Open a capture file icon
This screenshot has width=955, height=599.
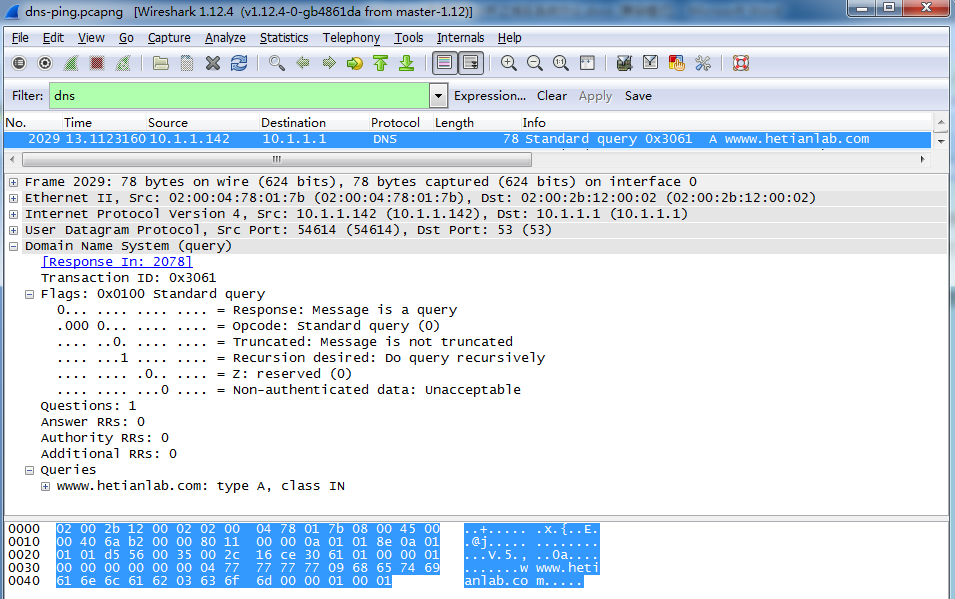(x=161, y=63)
